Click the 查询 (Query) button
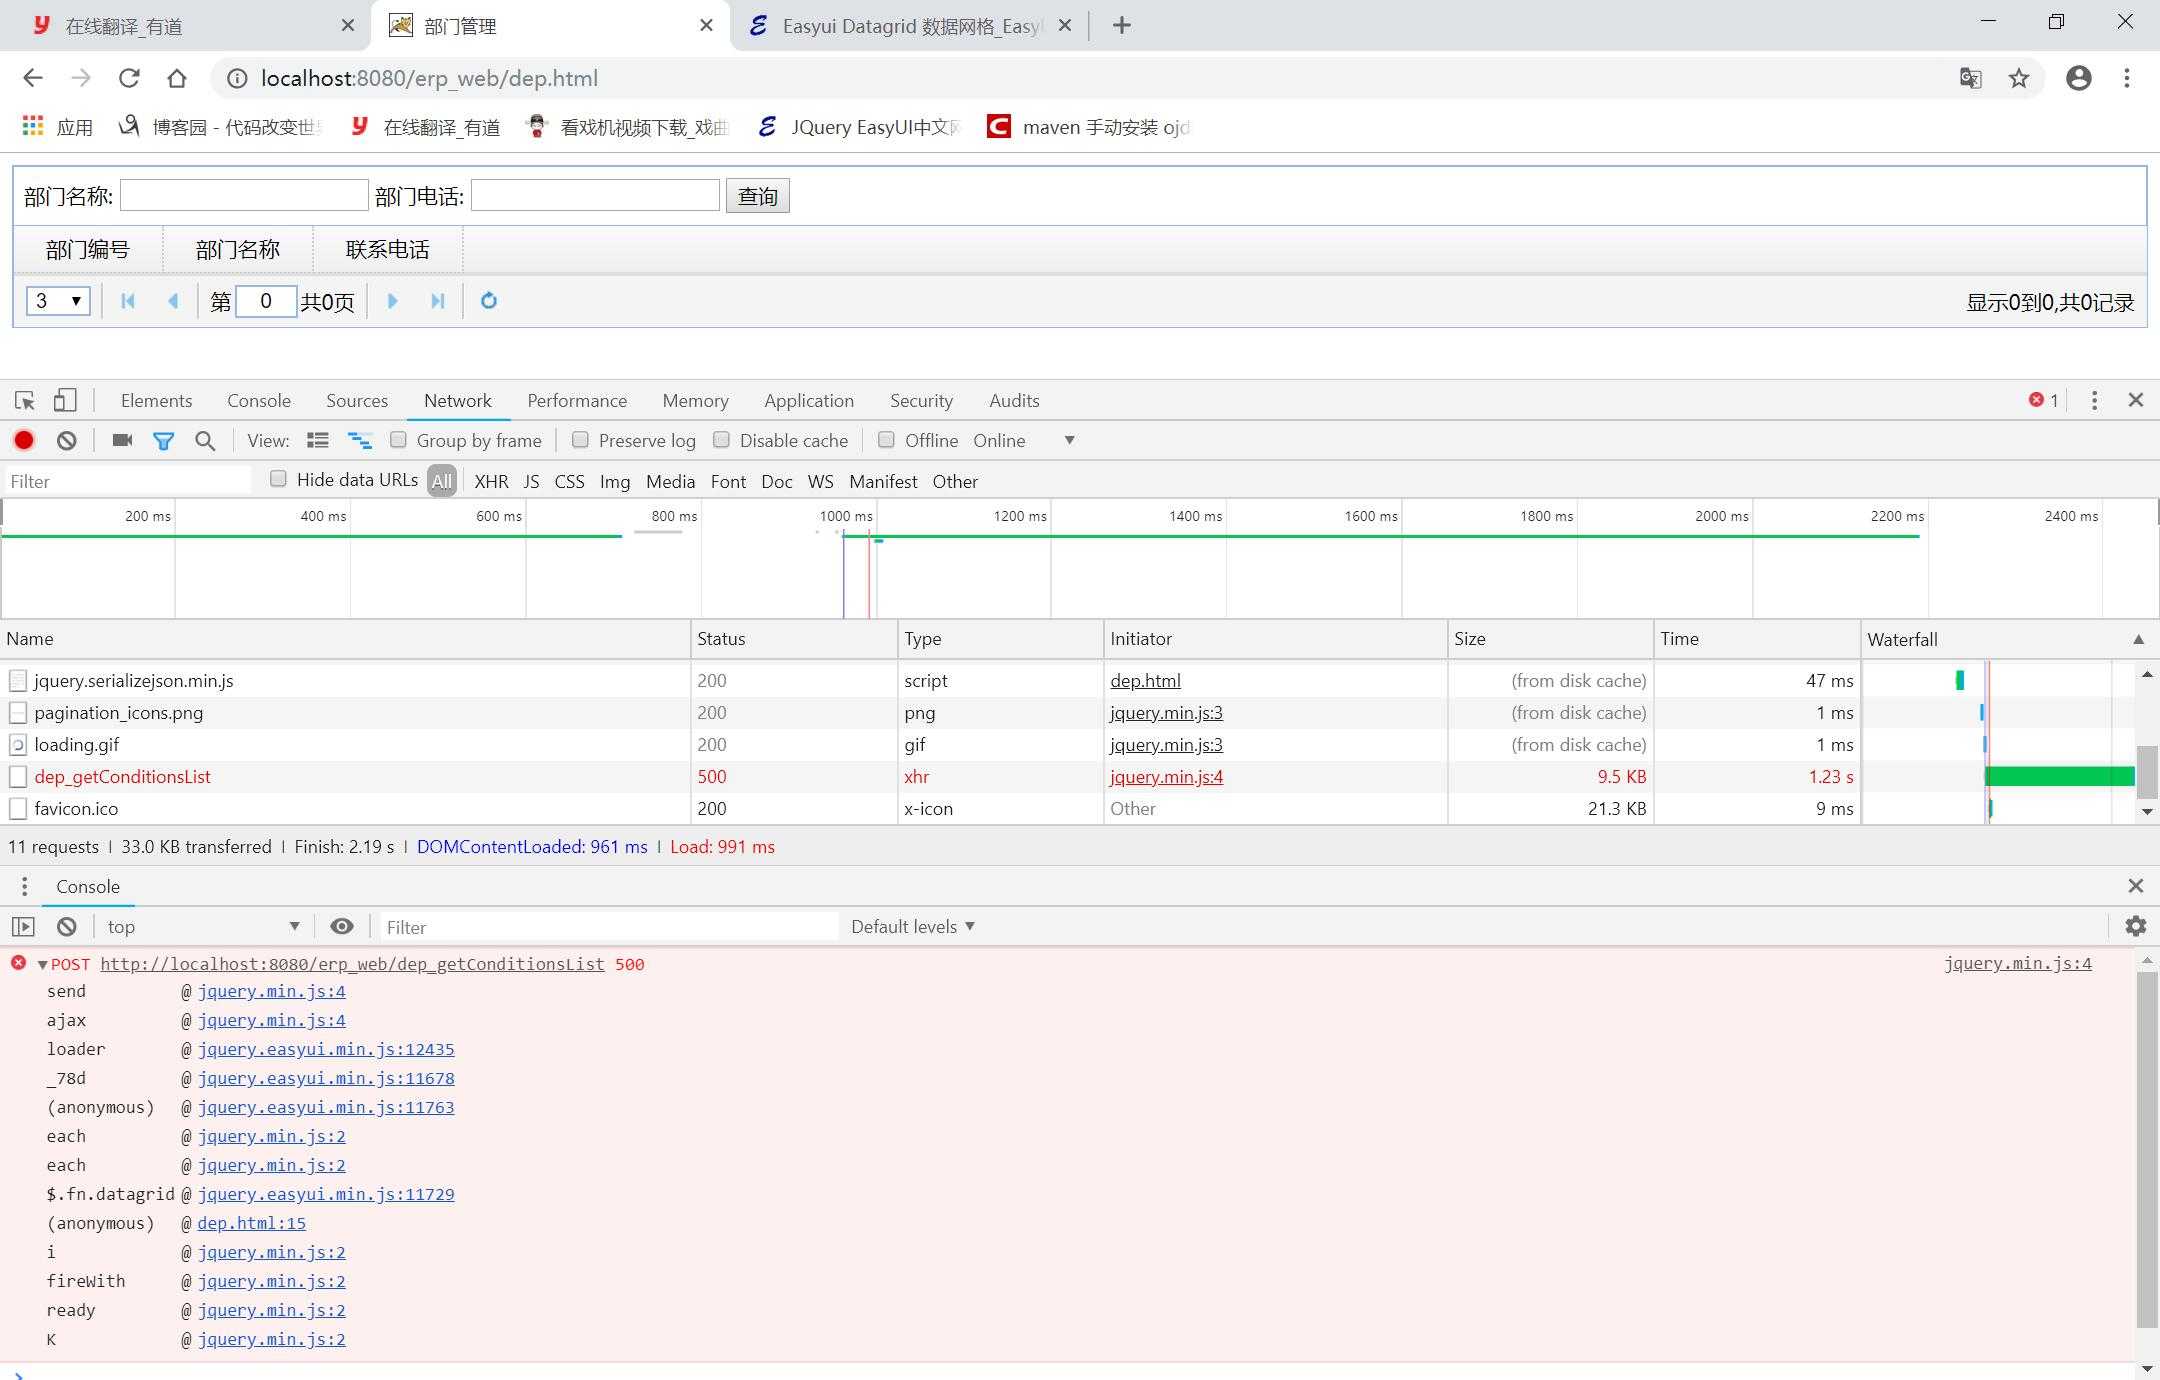 (x=757, y=194)
